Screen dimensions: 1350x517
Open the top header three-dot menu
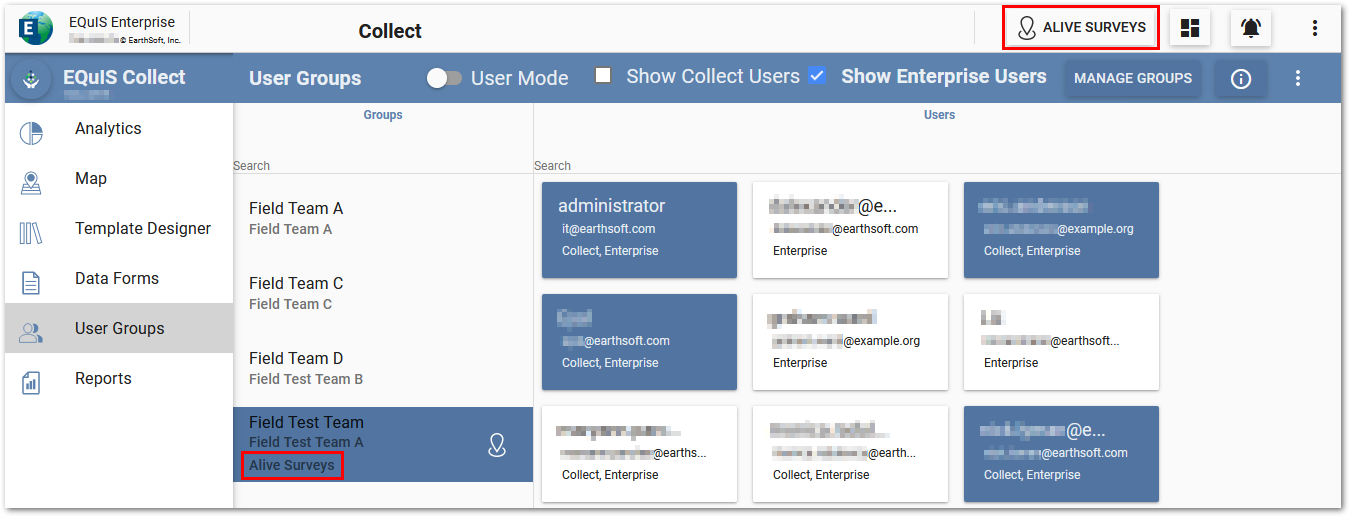point(1315,28)
